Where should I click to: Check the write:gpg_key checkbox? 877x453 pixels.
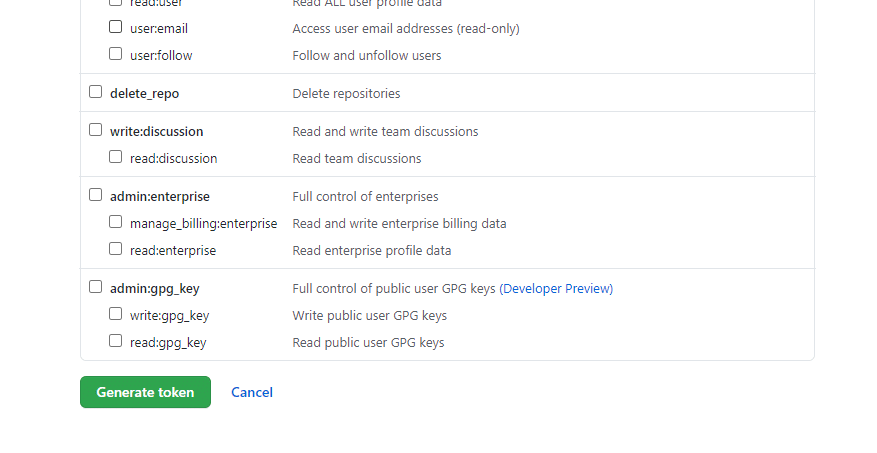click(116, 314)
